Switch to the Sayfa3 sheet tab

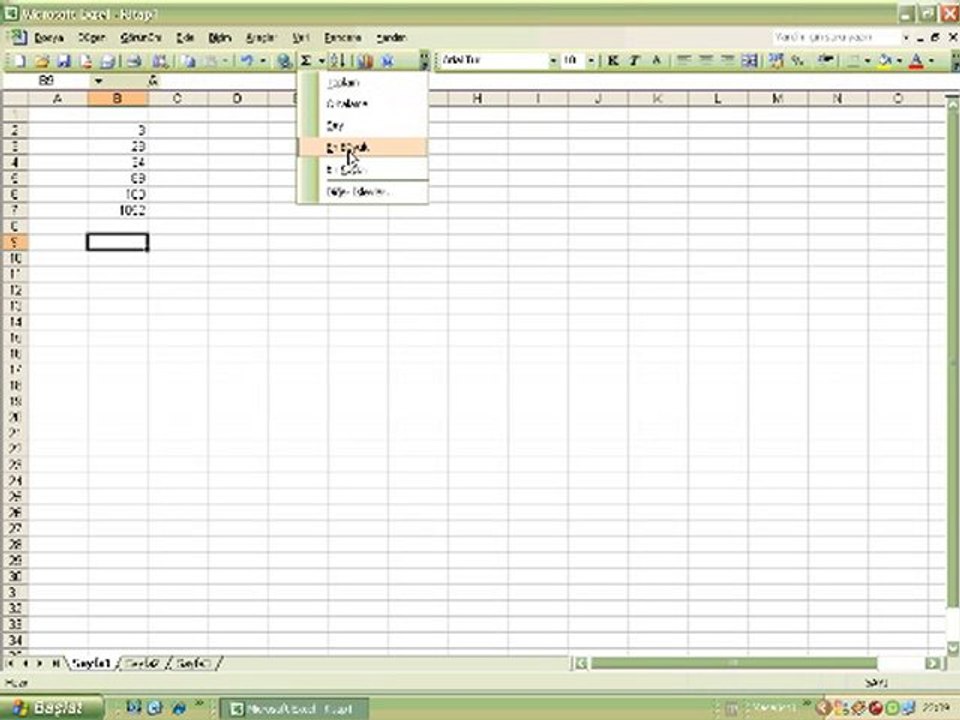pyautogui.click(x=193, y=664)
